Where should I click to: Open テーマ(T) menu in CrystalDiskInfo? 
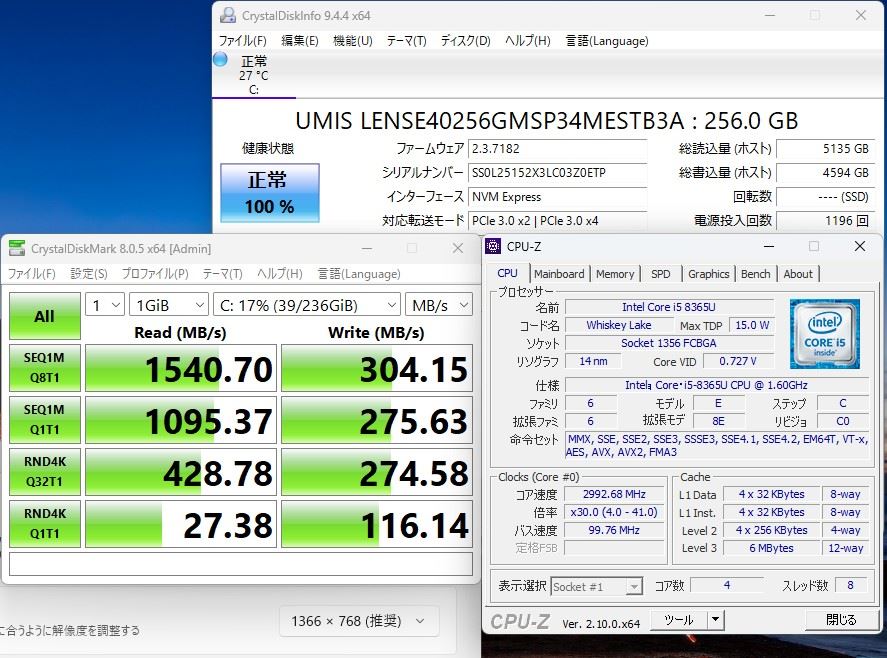pyautogui.click(x=406, y=41)
